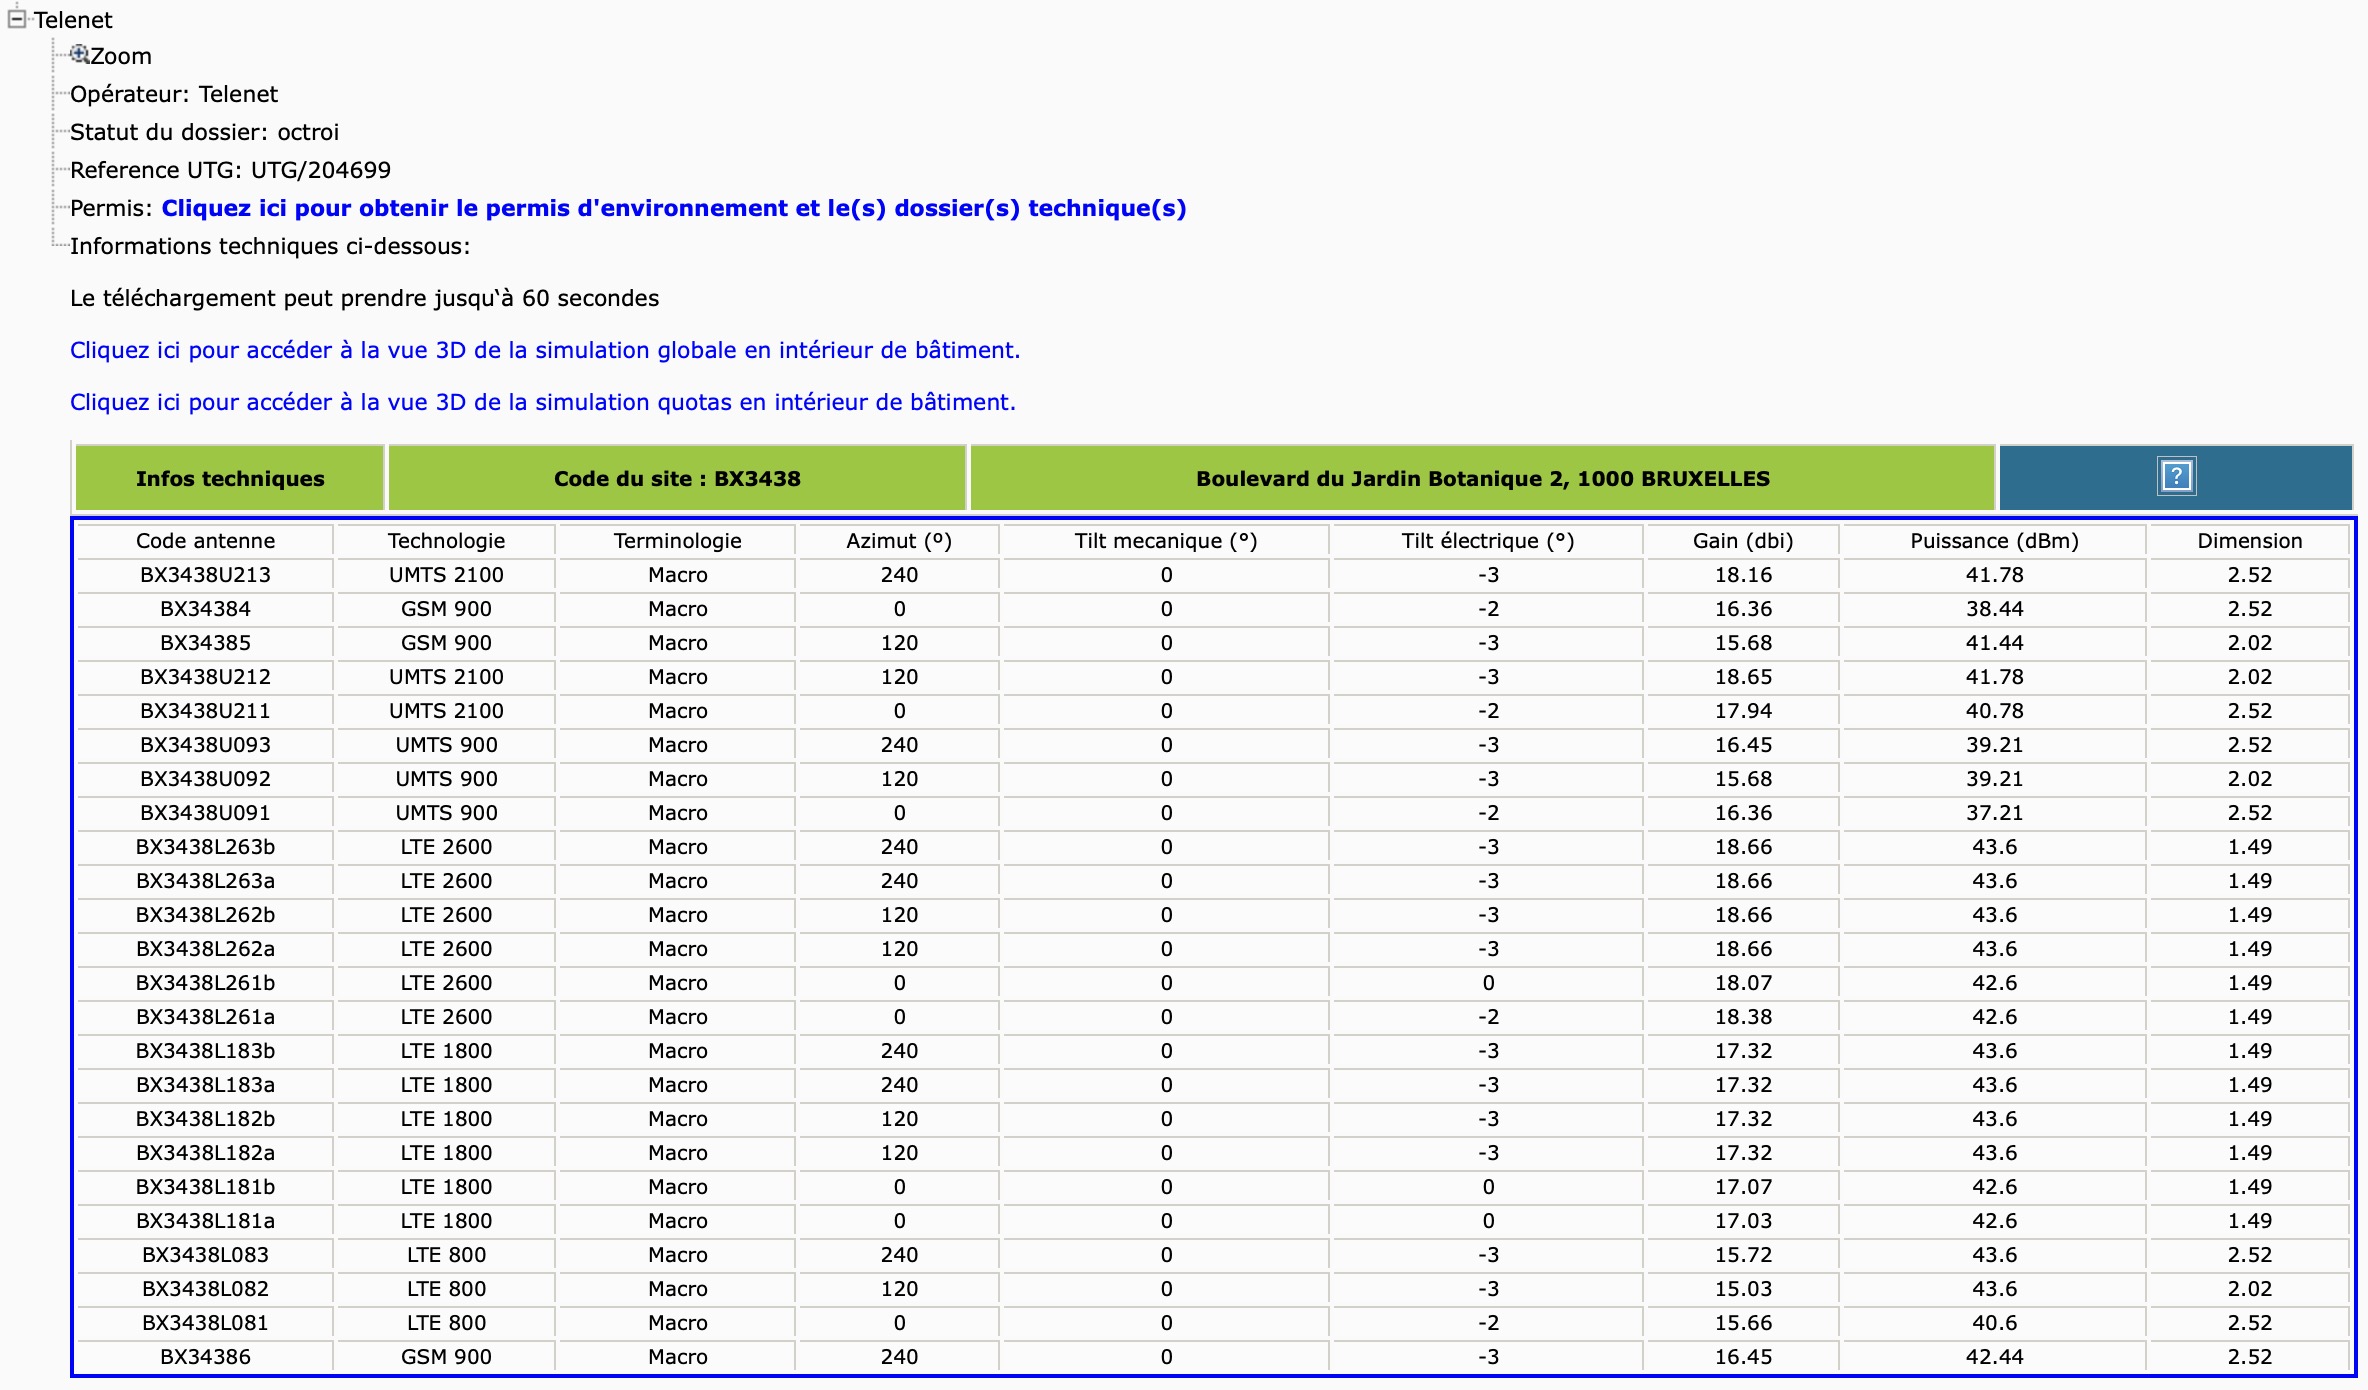Open the help question mark icon
This screenshot has width=2368, height=1390.
(2176, 477)
